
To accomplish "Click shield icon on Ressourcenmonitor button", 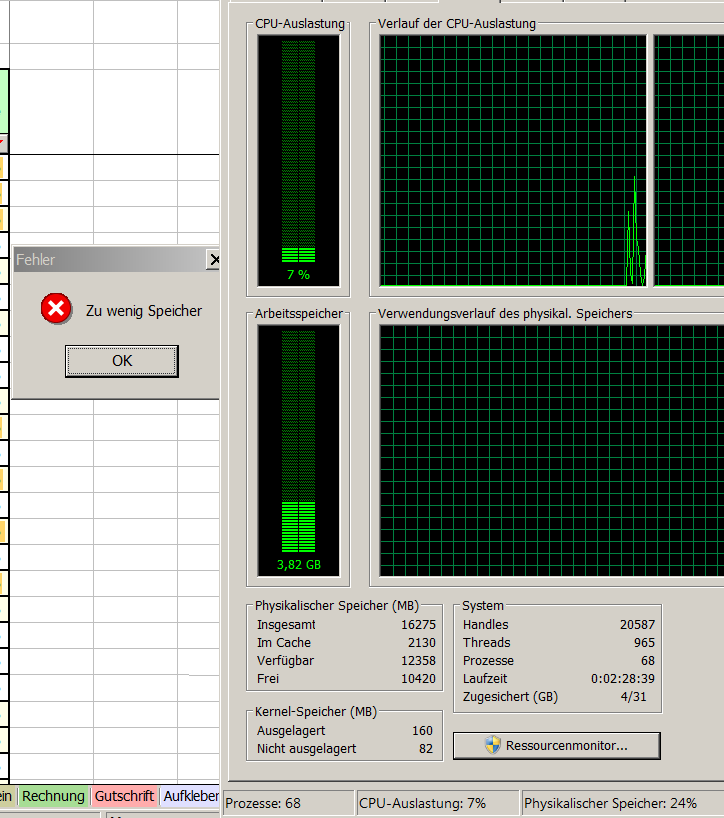I will click(x=492, y=745).
